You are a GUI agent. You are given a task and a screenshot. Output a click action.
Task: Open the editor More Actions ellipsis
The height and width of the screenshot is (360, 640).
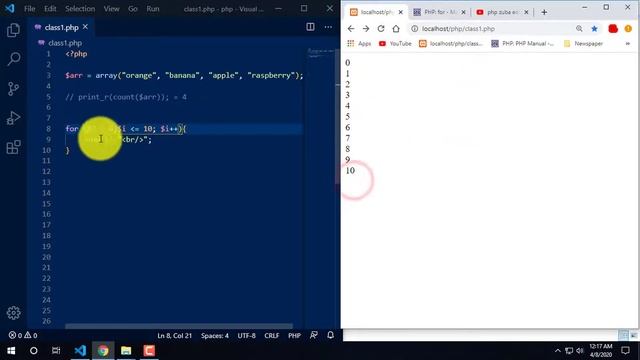click(328, 27)
